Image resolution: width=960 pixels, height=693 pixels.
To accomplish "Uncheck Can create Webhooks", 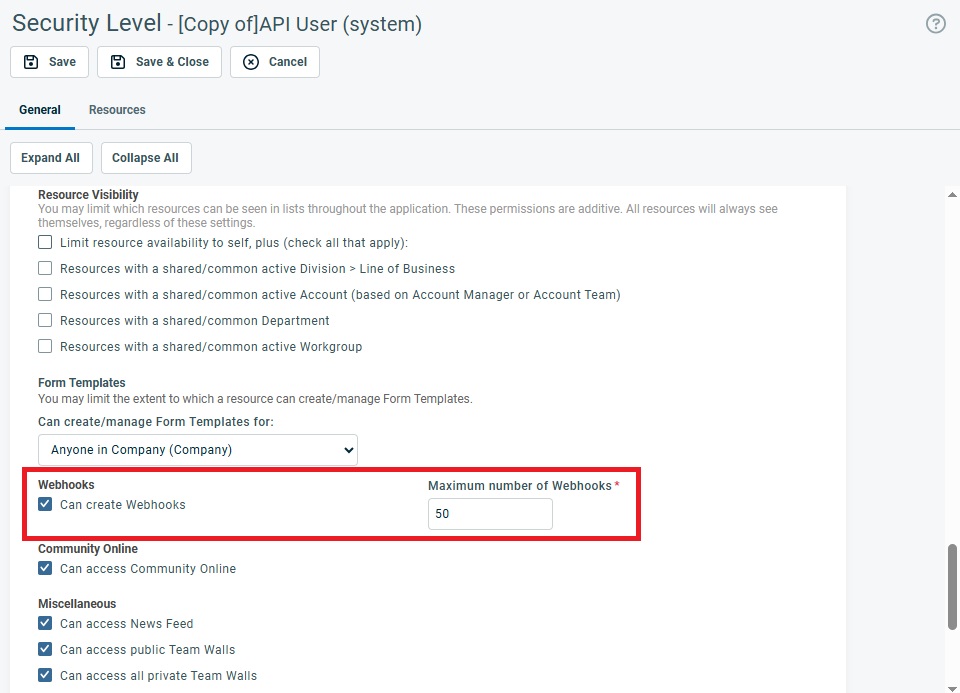I will [x=45, y=505].
